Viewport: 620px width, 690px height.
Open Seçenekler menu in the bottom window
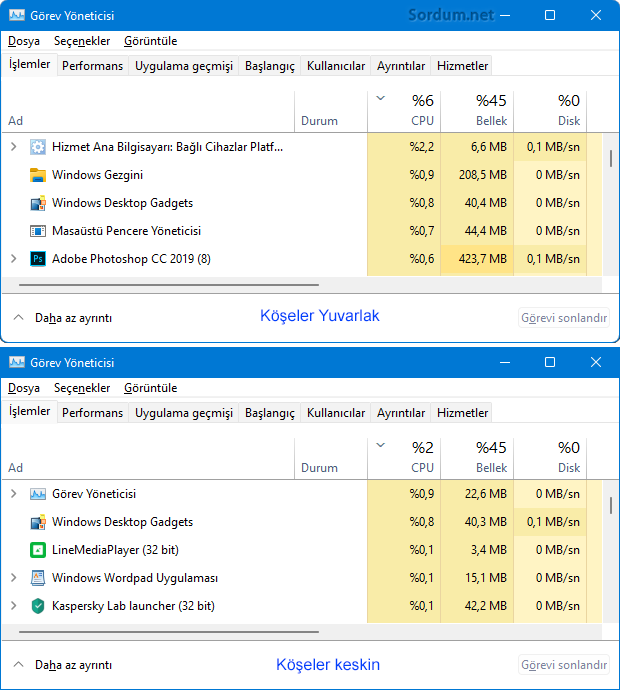coord(82,388)
